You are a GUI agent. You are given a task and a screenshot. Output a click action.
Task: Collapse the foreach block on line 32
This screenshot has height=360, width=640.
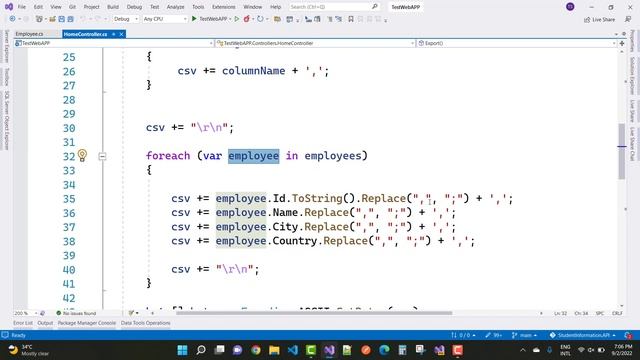point(102,156)
